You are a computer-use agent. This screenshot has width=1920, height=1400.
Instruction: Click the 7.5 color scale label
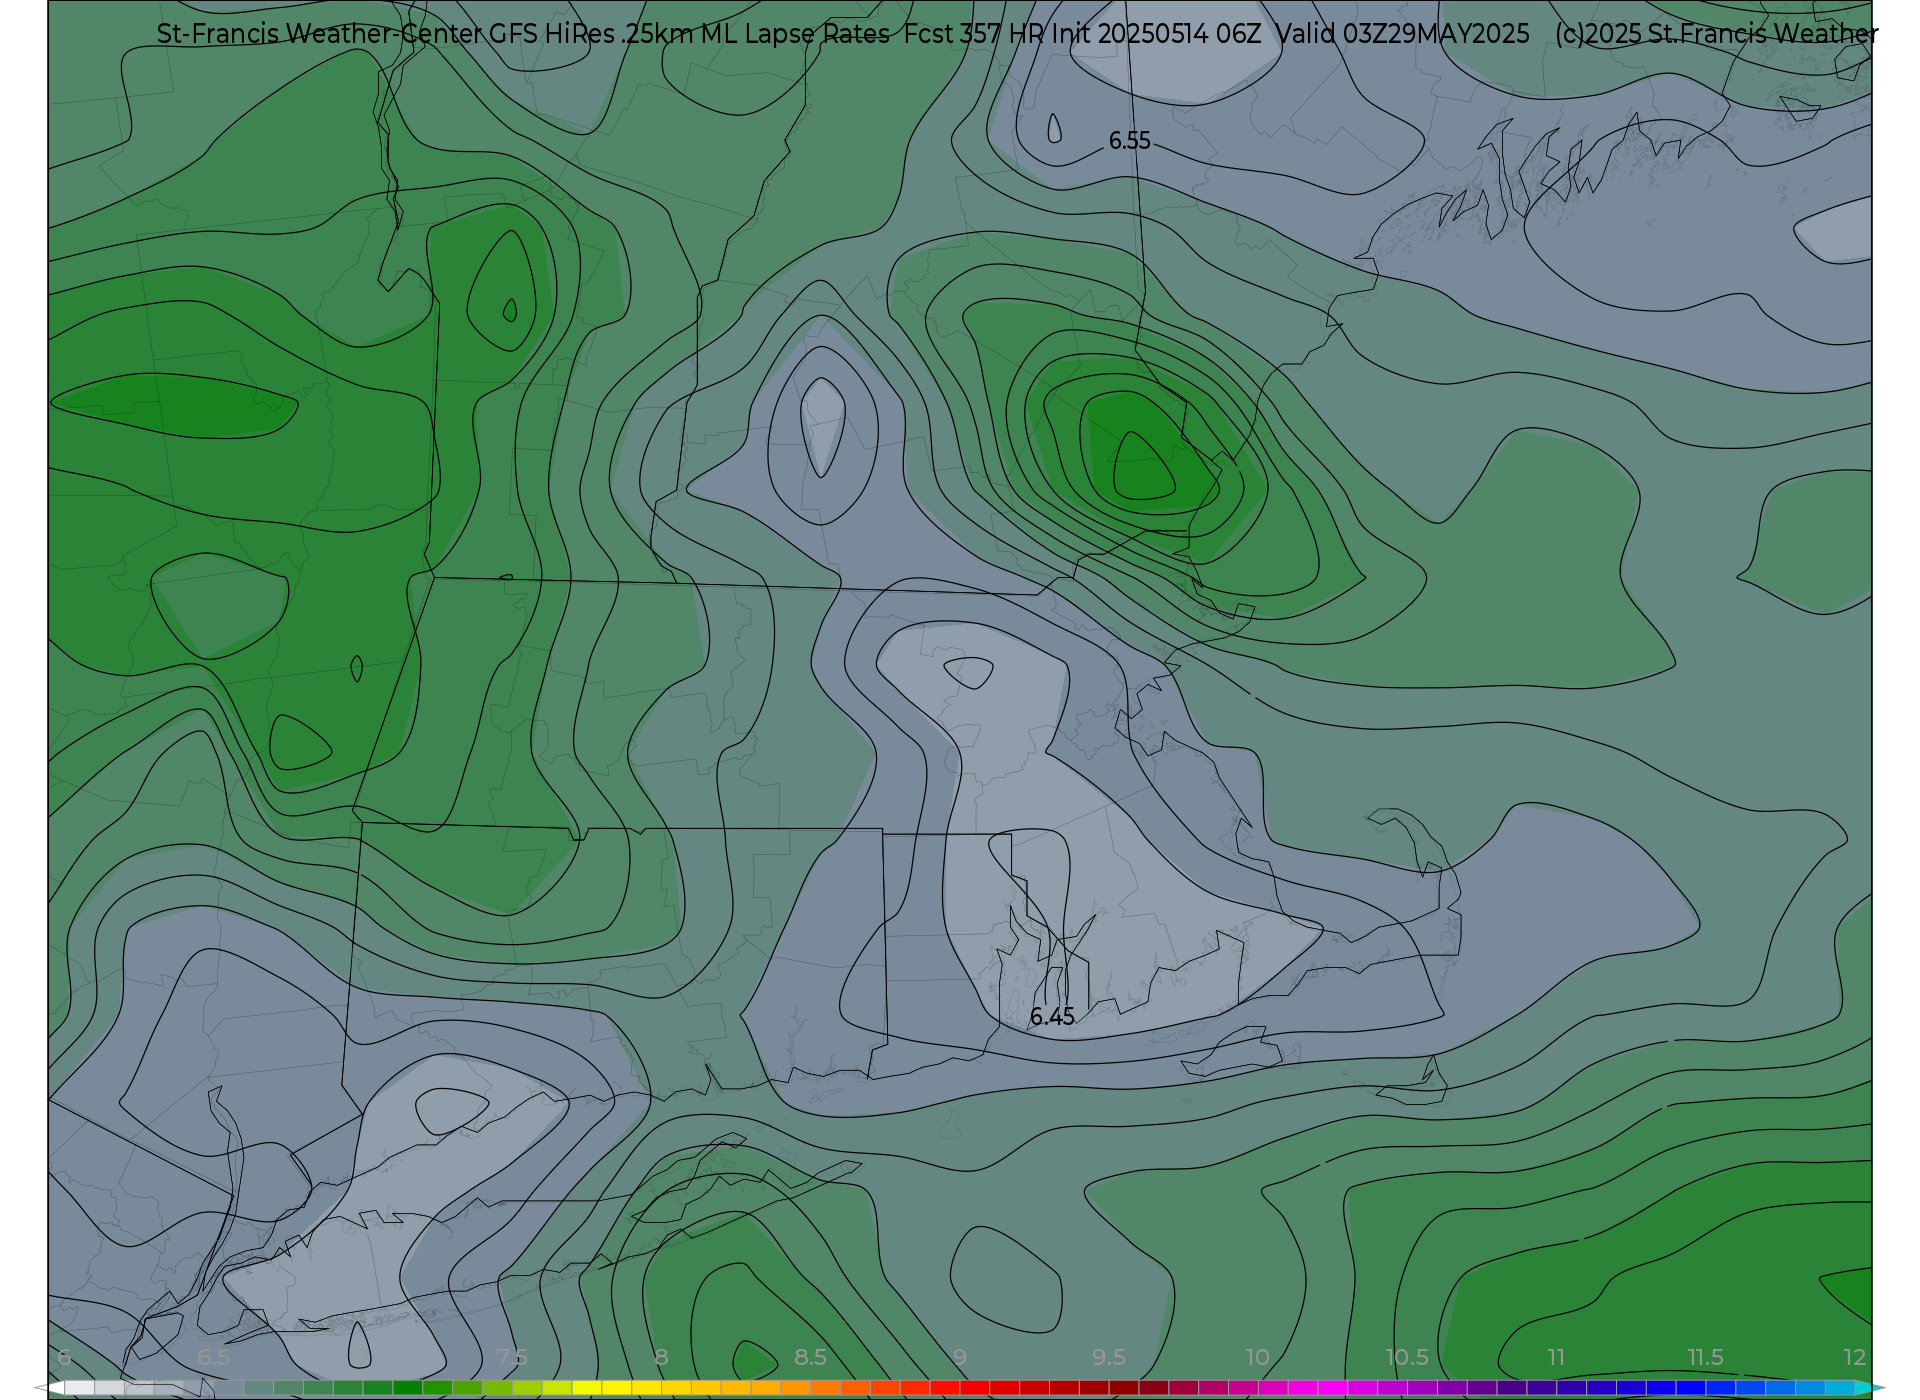[x=511, y=1357]
